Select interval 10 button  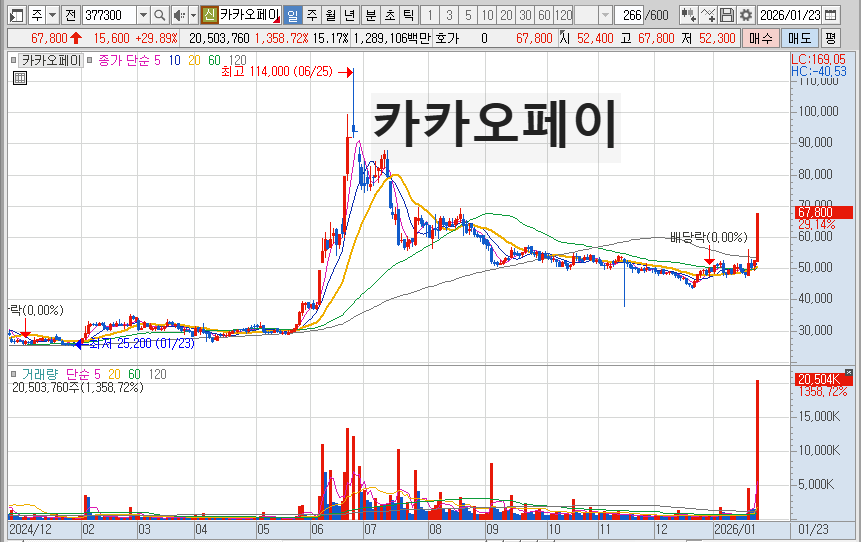[x=487, y=15]
